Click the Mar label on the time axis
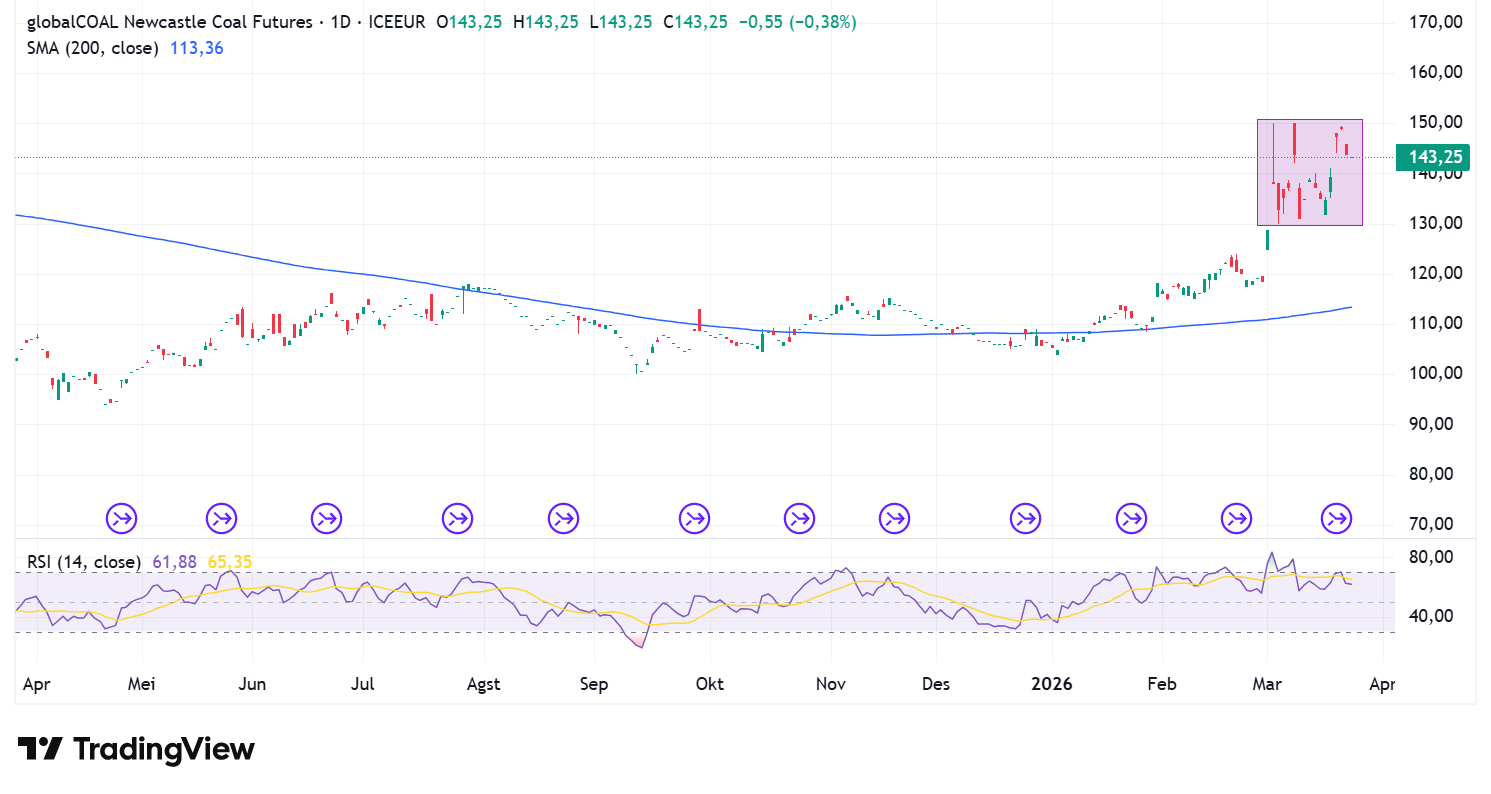This screenshot has height=794, width=1491. point(1268,685)
